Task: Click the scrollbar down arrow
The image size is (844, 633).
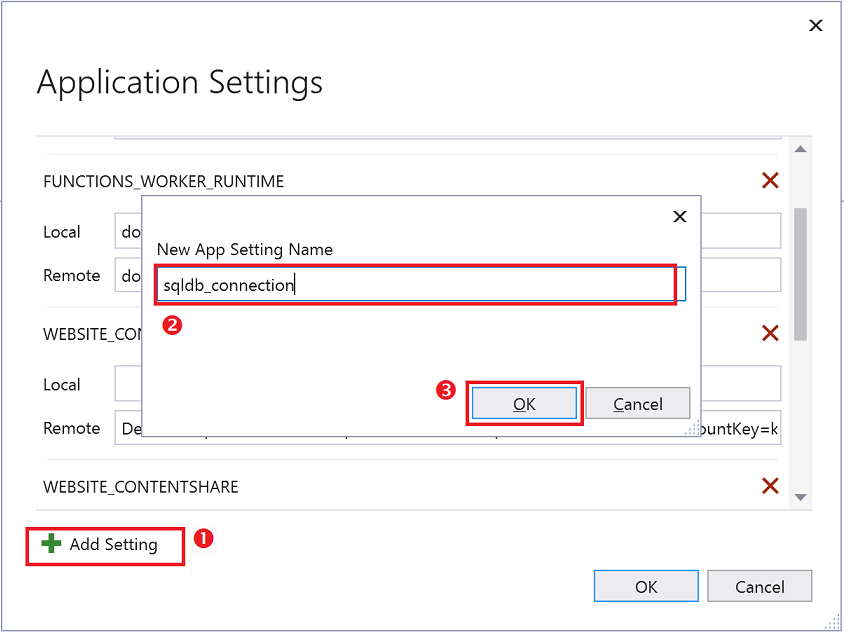Action: [801, 497]
